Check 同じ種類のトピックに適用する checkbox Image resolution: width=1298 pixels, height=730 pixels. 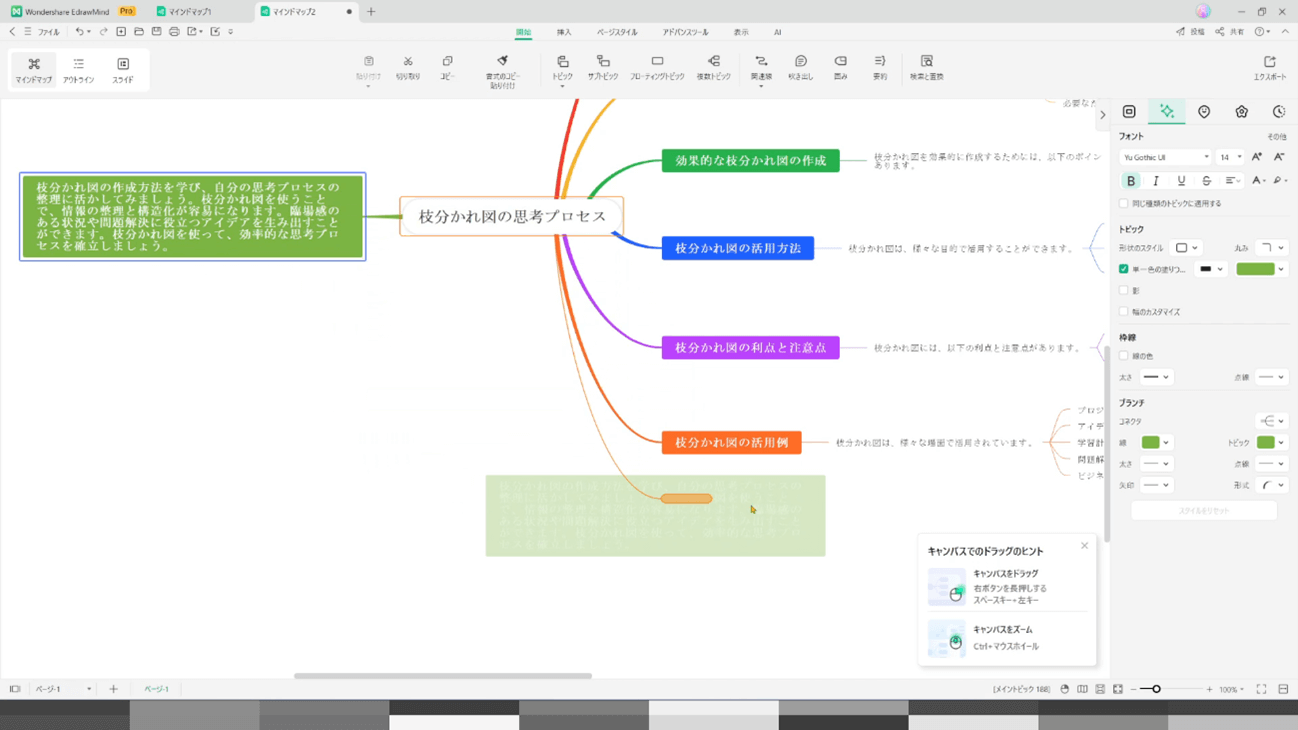click(x=1124, y=203)
